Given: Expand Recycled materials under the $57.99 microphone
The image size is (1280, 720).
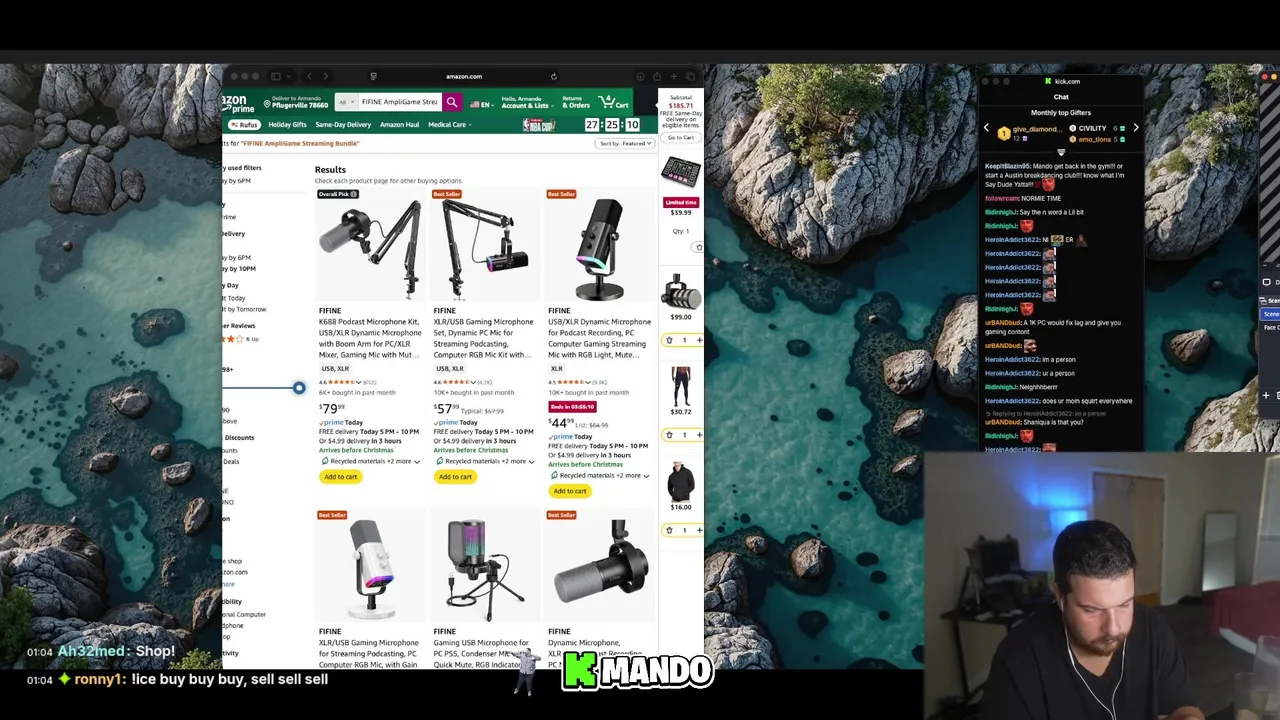Looking at the screenshot, I should pos(486,461).
